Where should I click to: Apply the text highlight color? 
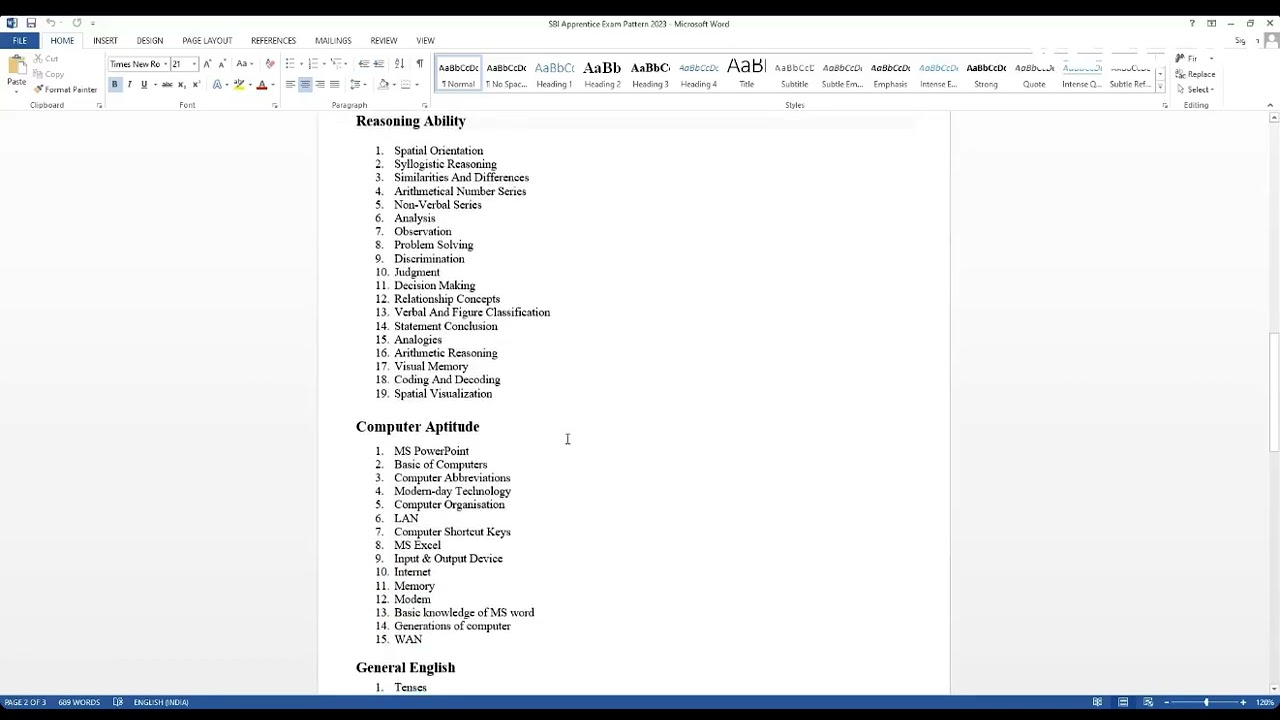(239, 85)
